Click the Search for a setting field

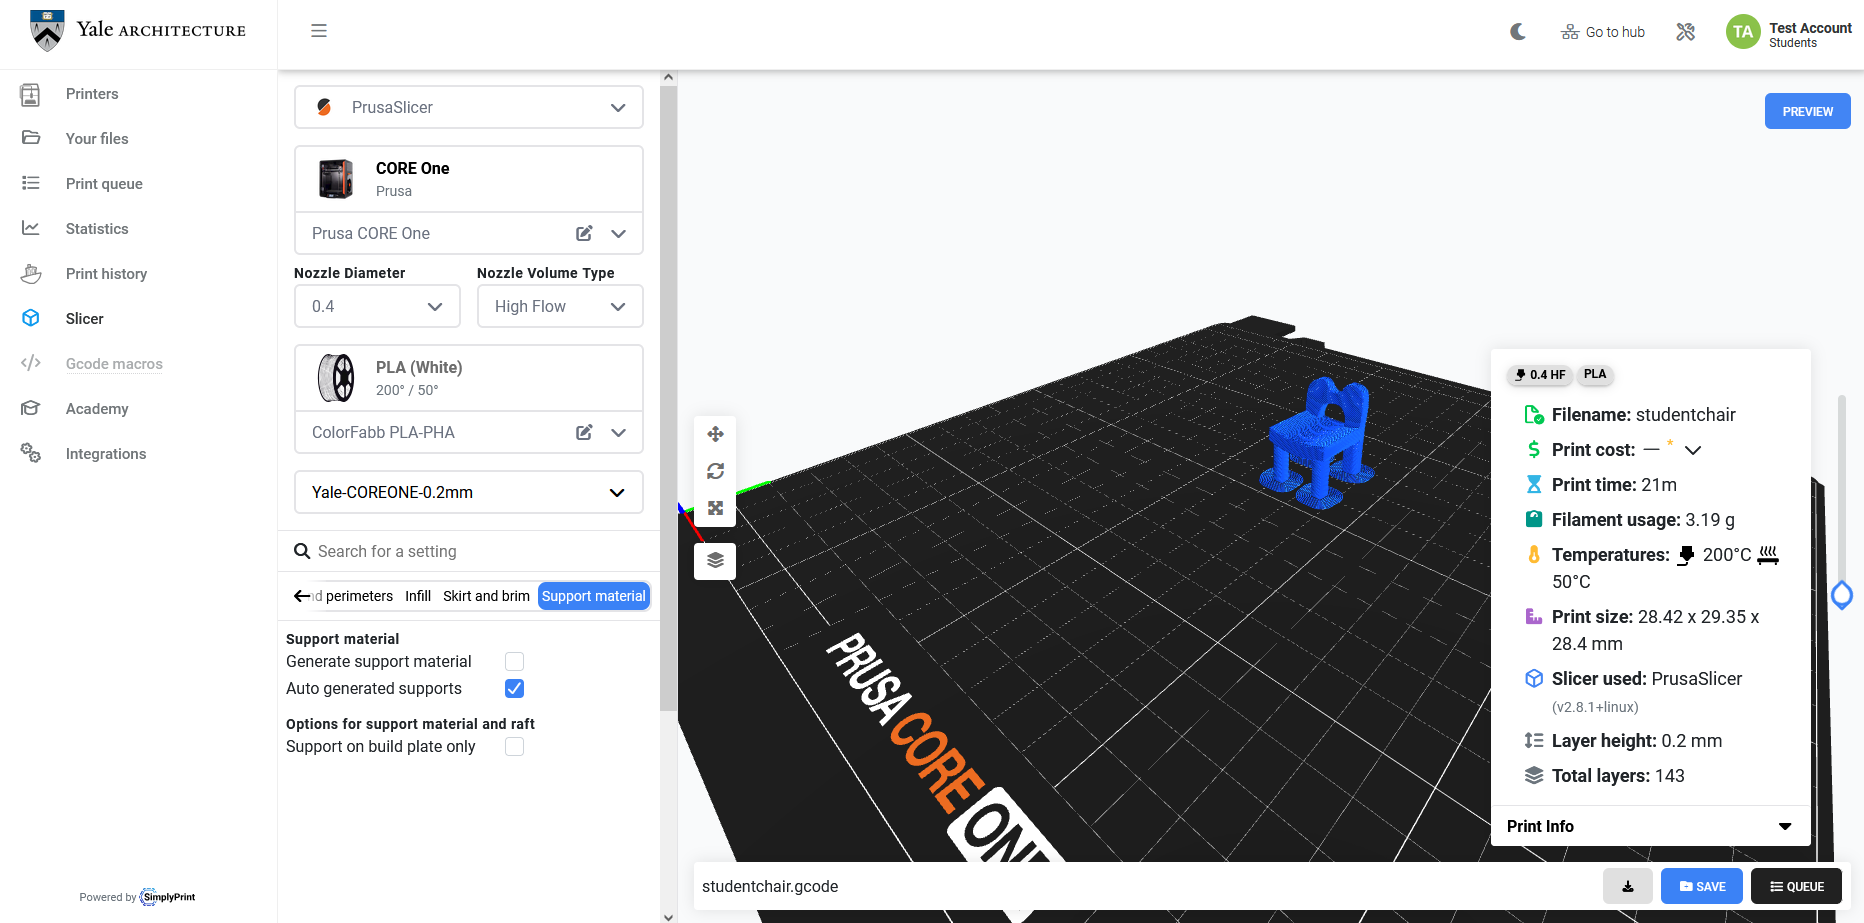click(x=469, y=551)
